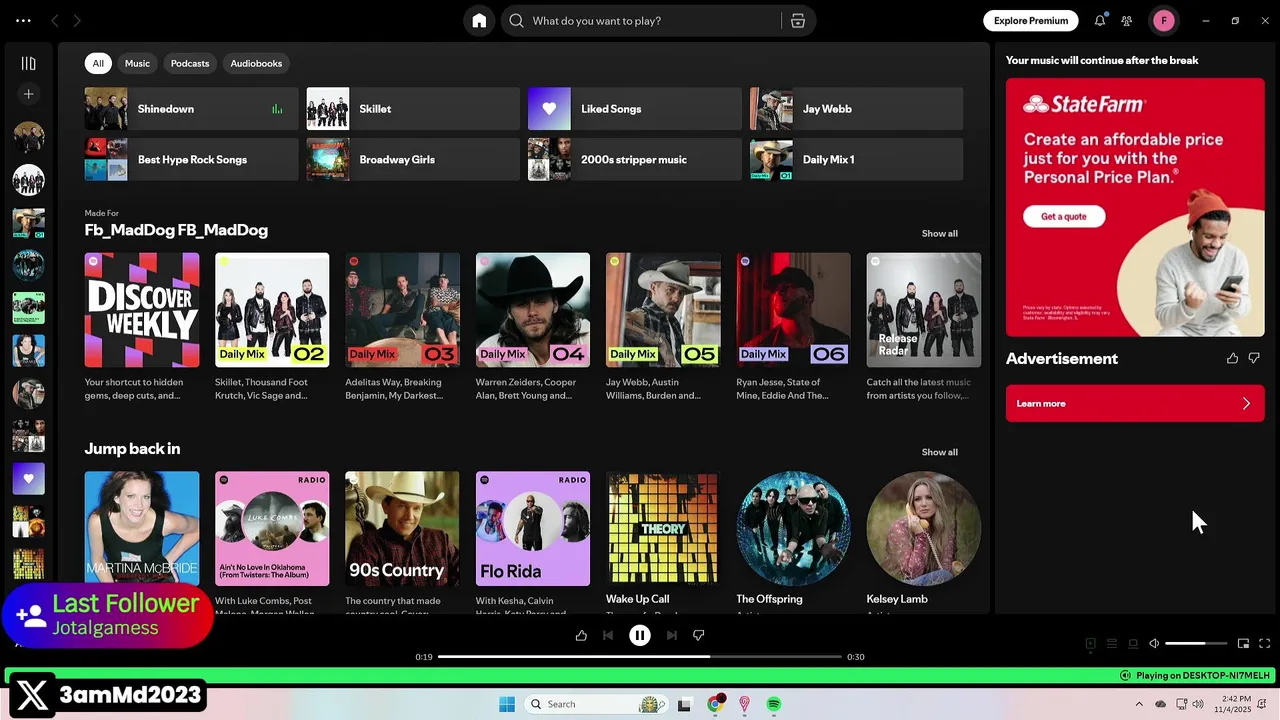Toggle the Queue panel icon
1280x720 pixels.
pos(1112,644)
